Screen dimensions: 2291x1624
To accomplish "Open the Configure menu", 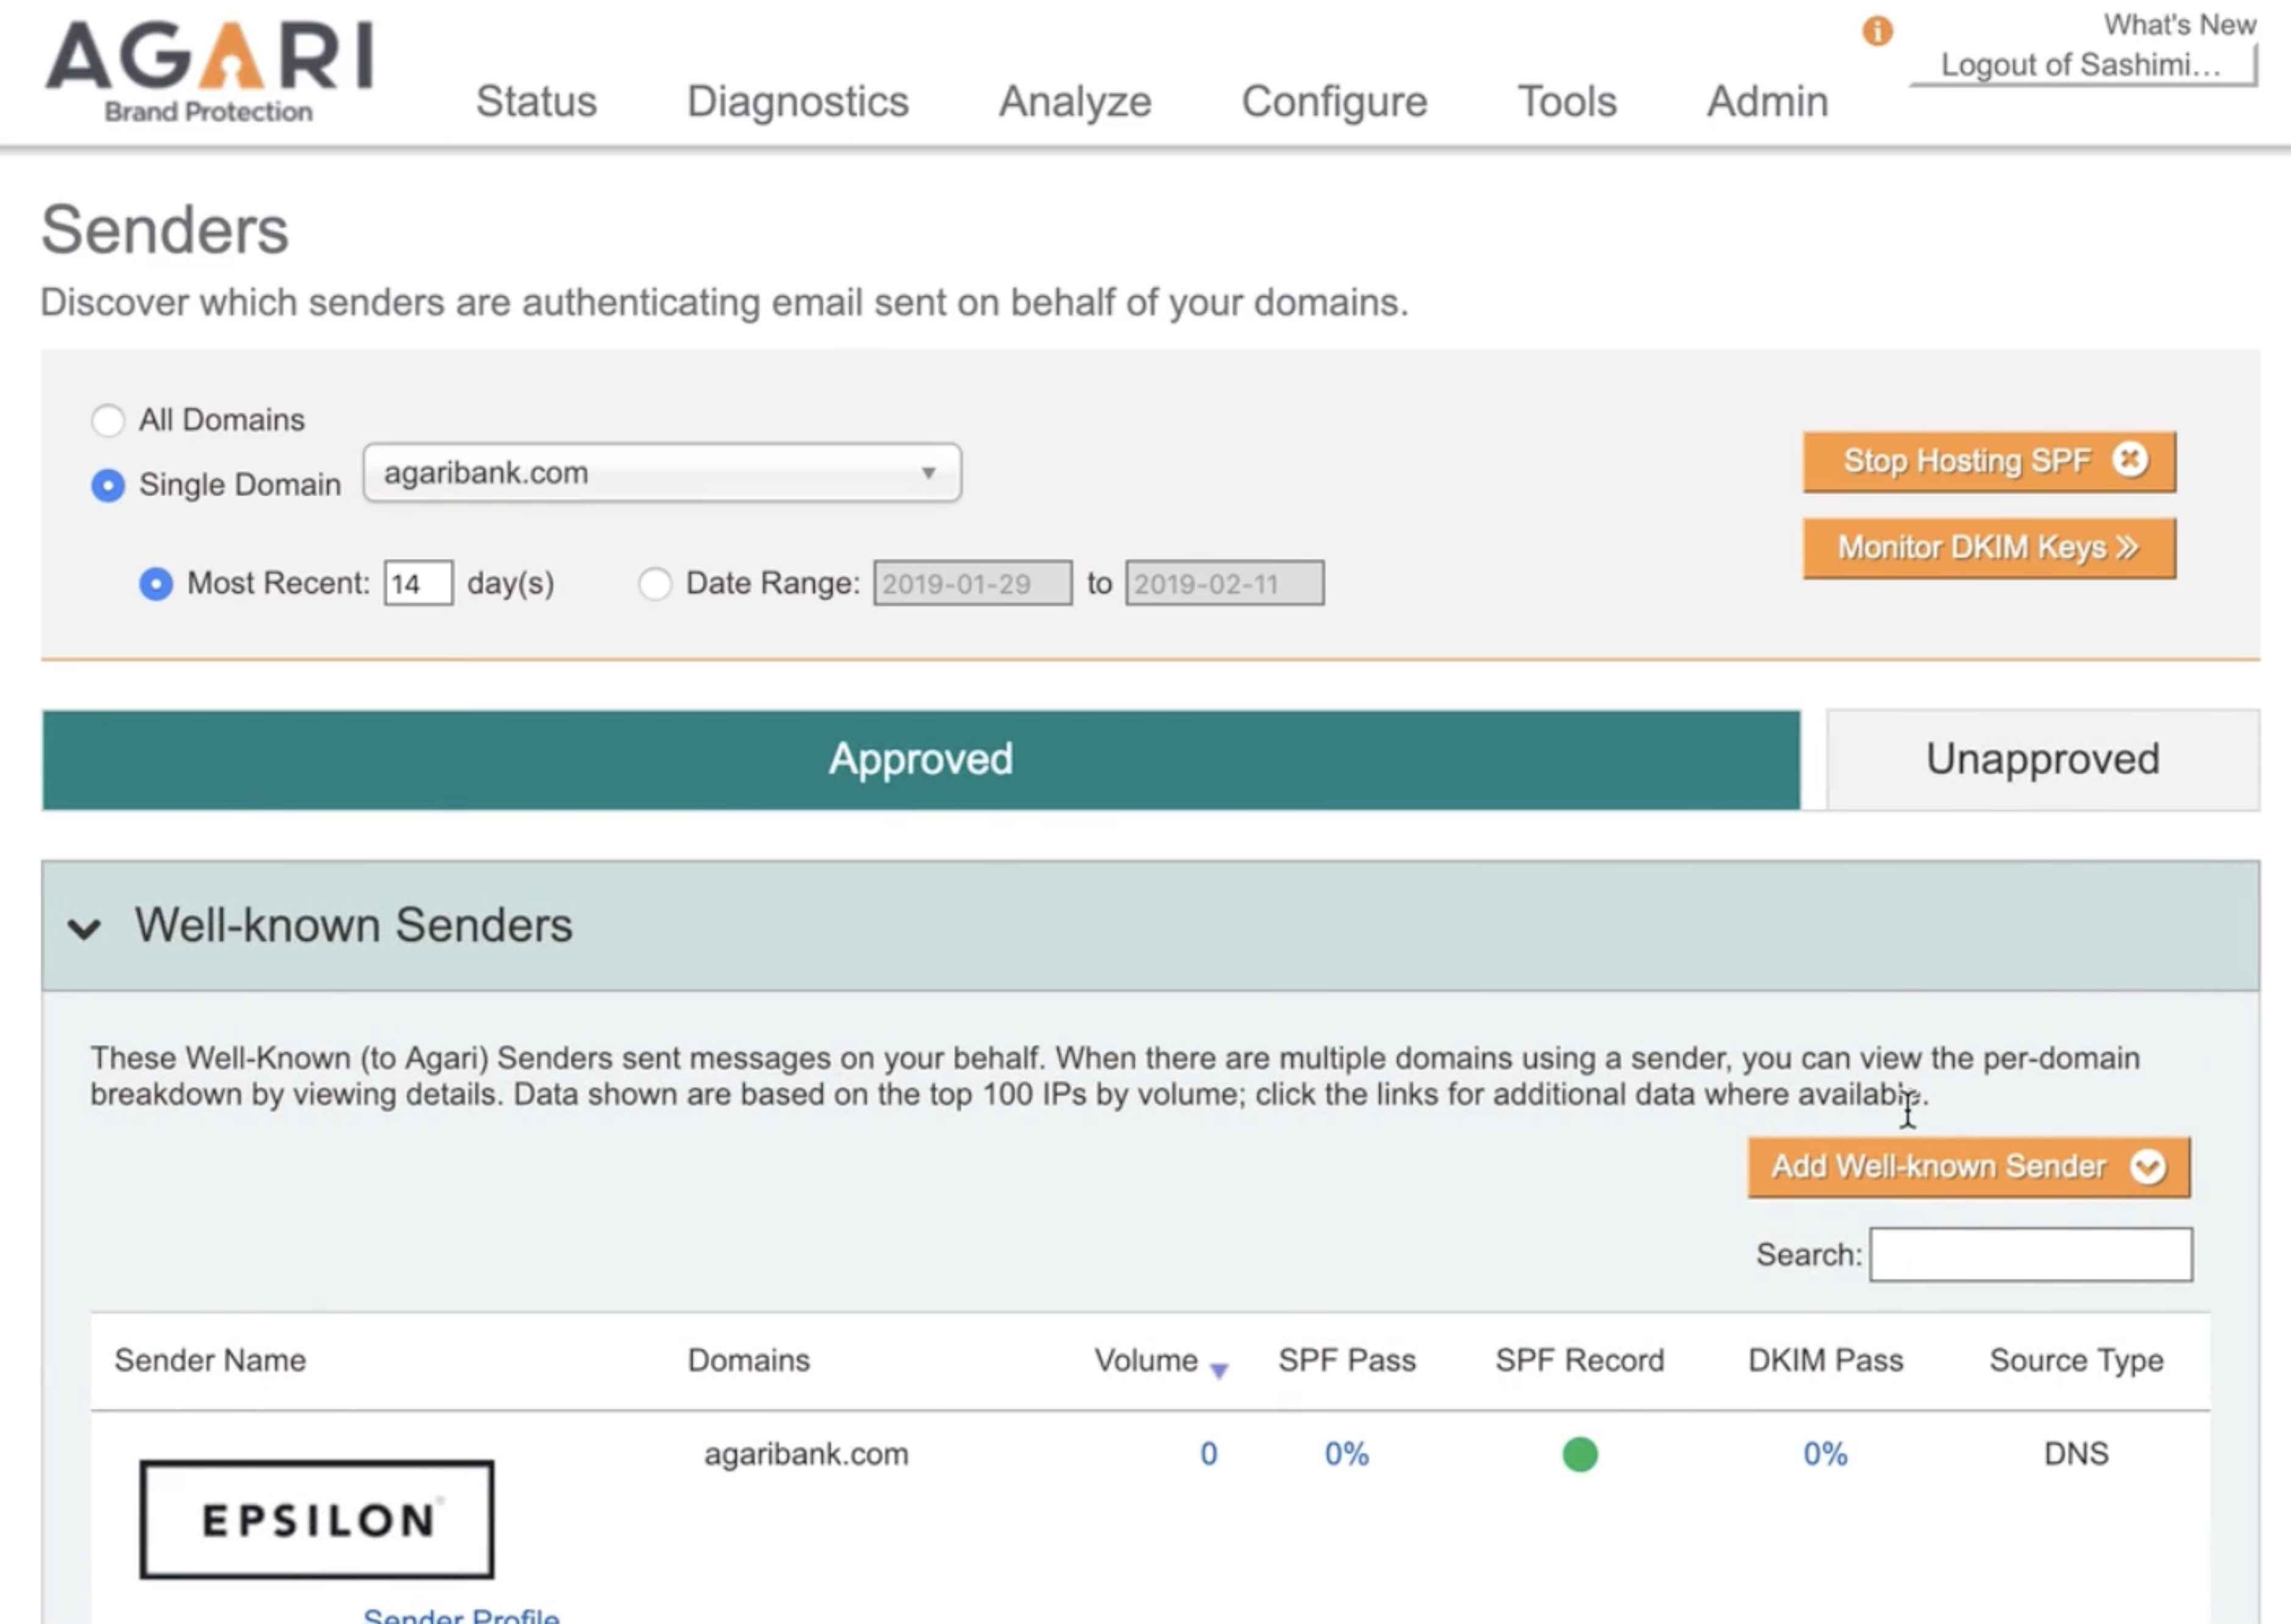I will (x=1334, y=101).
